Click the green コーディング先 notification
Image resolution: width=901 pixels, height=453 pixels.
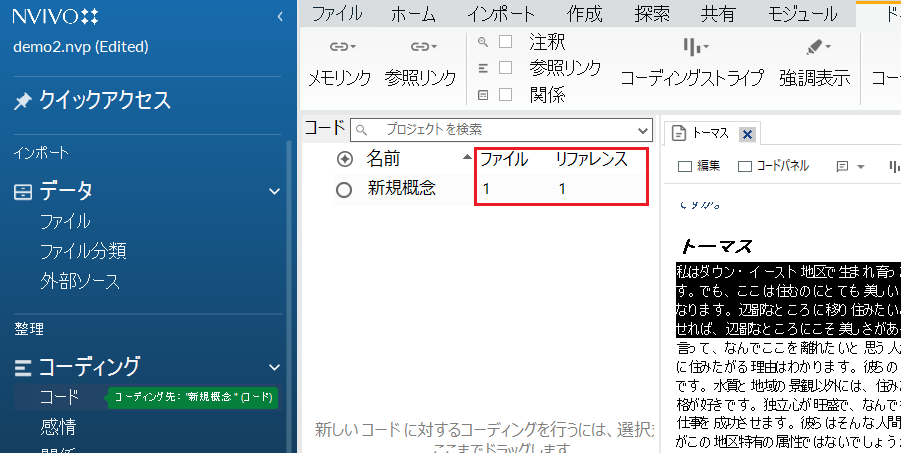click(193, 397)
